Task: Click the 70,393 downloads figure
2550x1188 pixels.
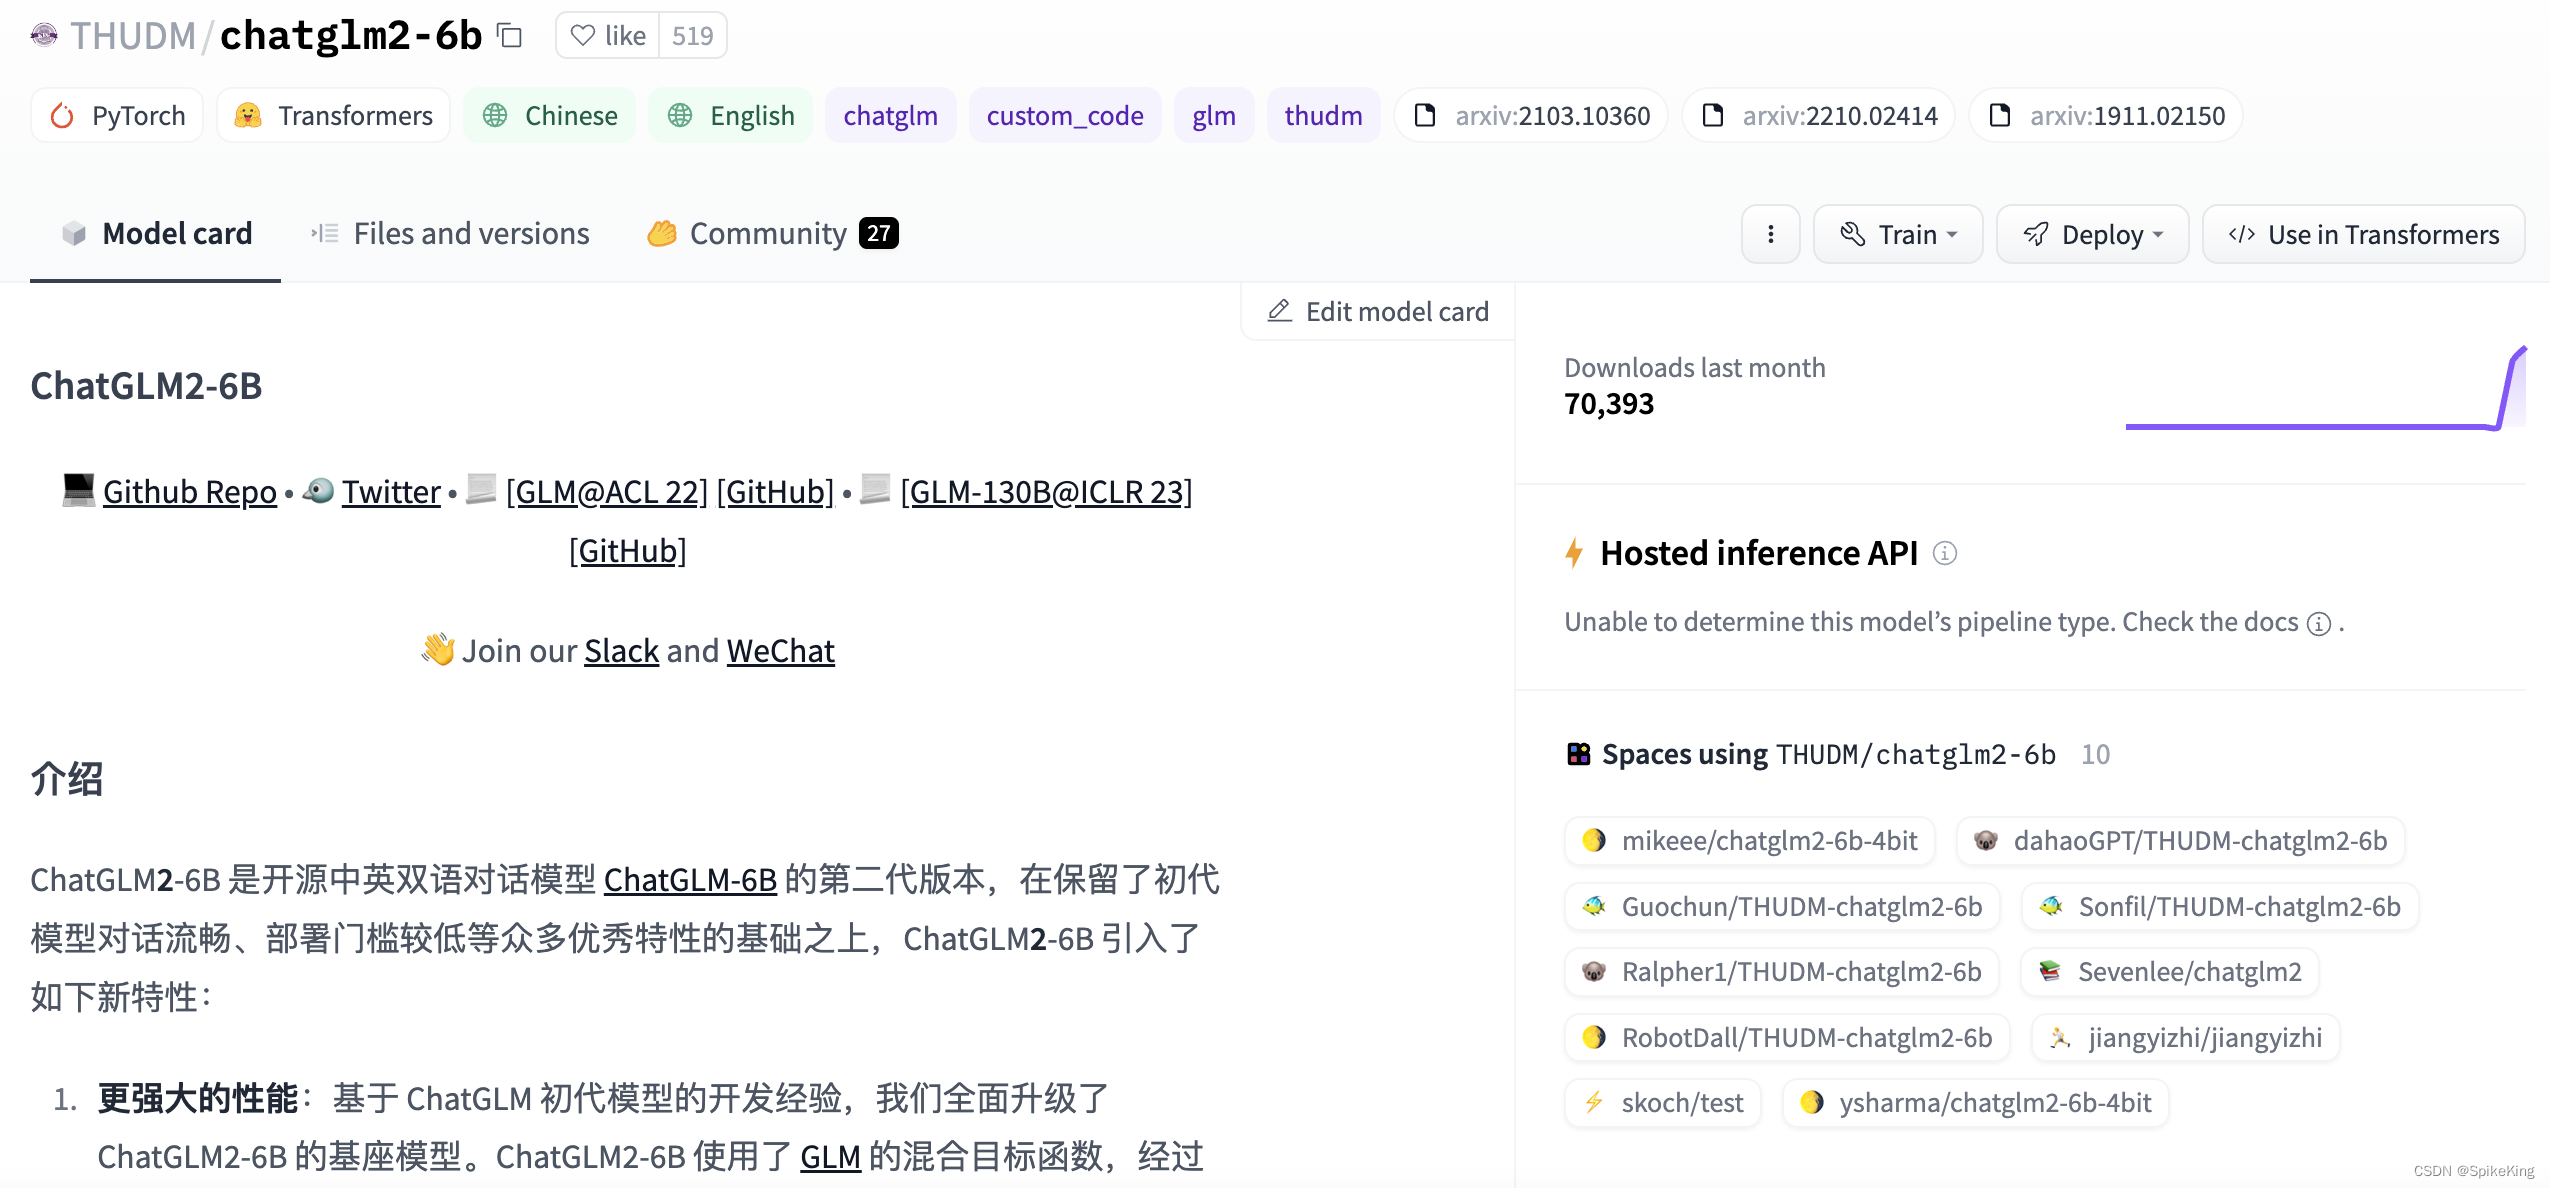Action: click(x=1609, y=404)
